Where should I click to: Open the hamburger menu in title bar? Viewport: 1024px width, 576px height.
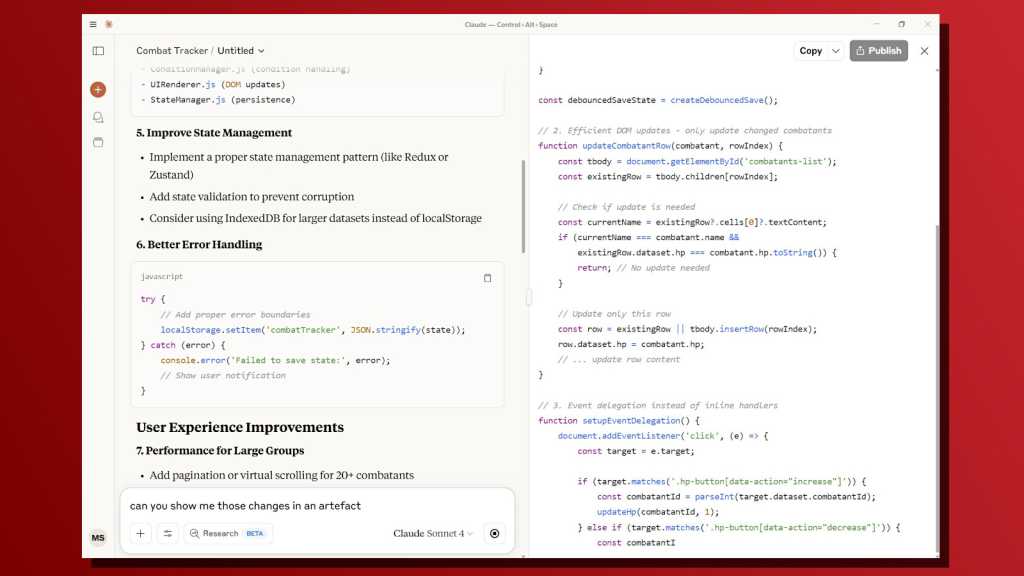pyautogui.click(x=93, y=24)
